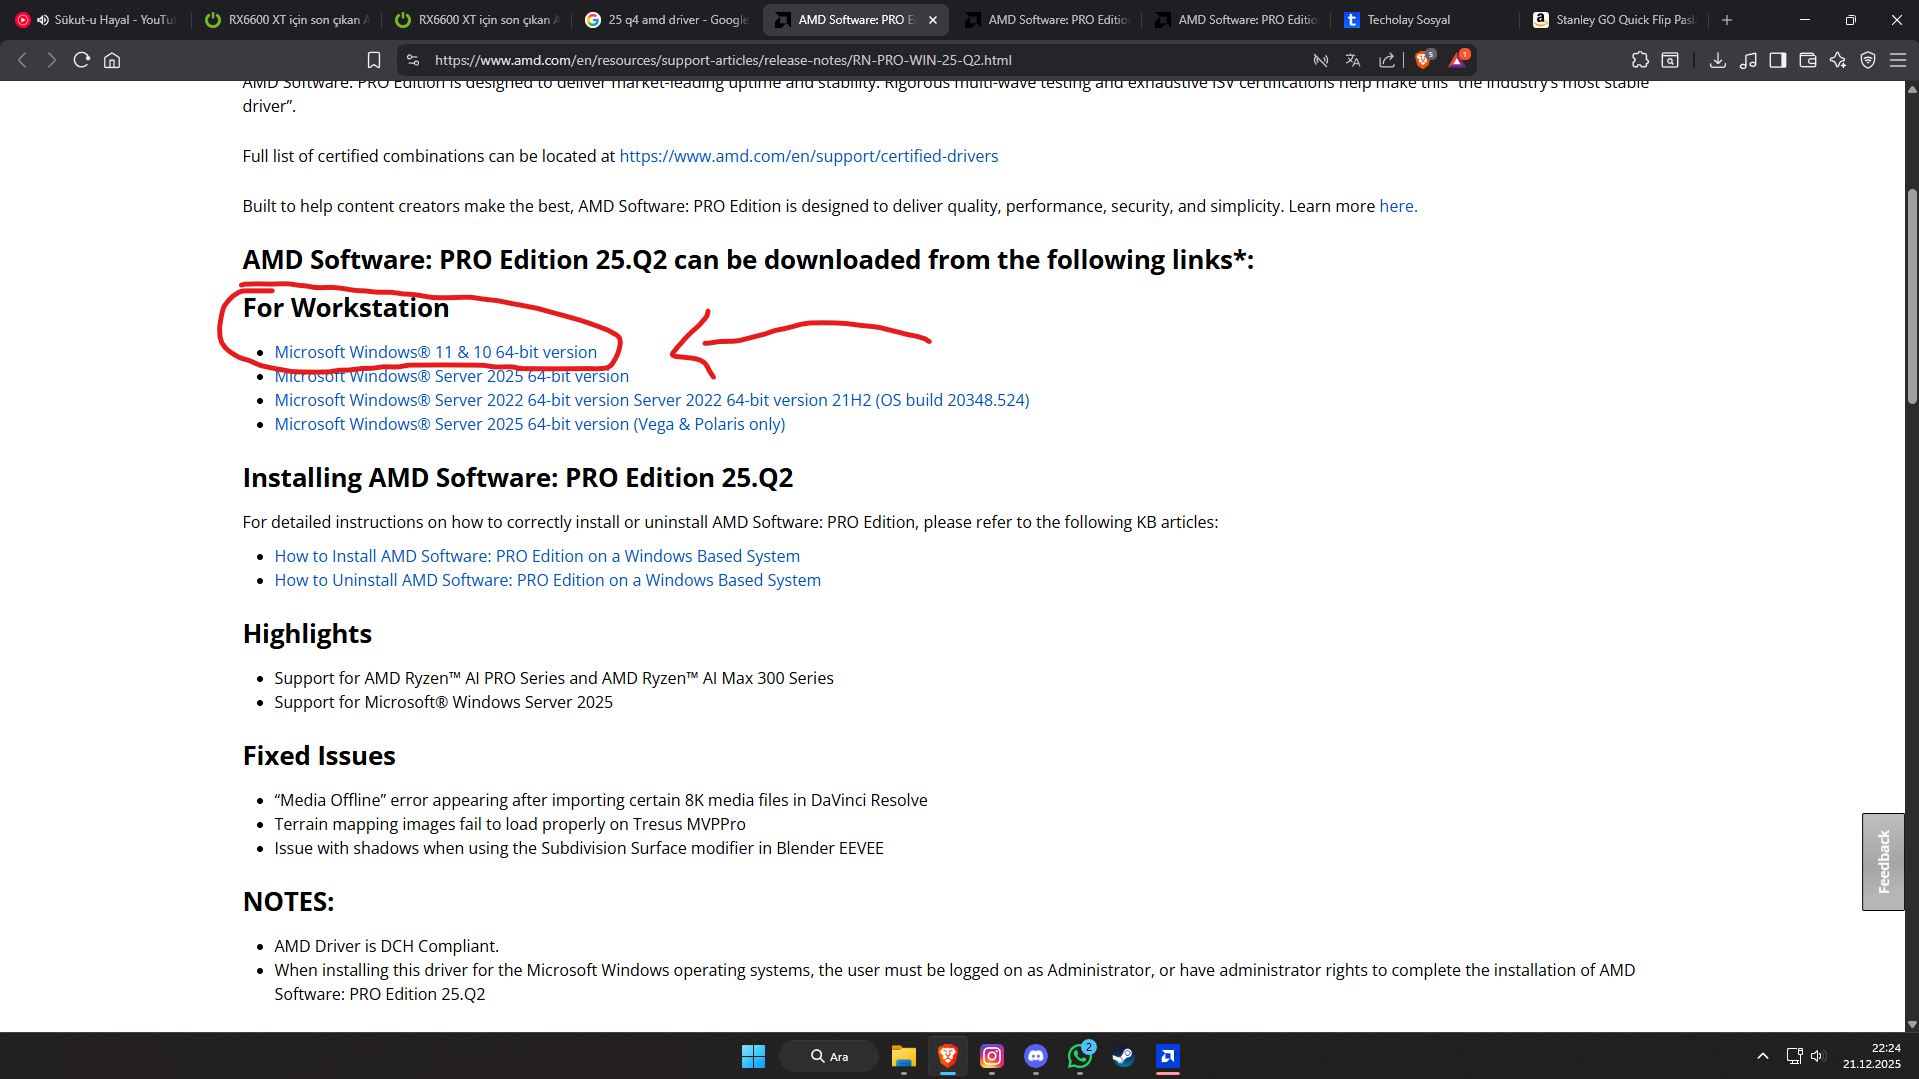Screen dimensions: 1919x1079
Task: Open How to Install AMD Software link
Action: (x=537, y=556)
